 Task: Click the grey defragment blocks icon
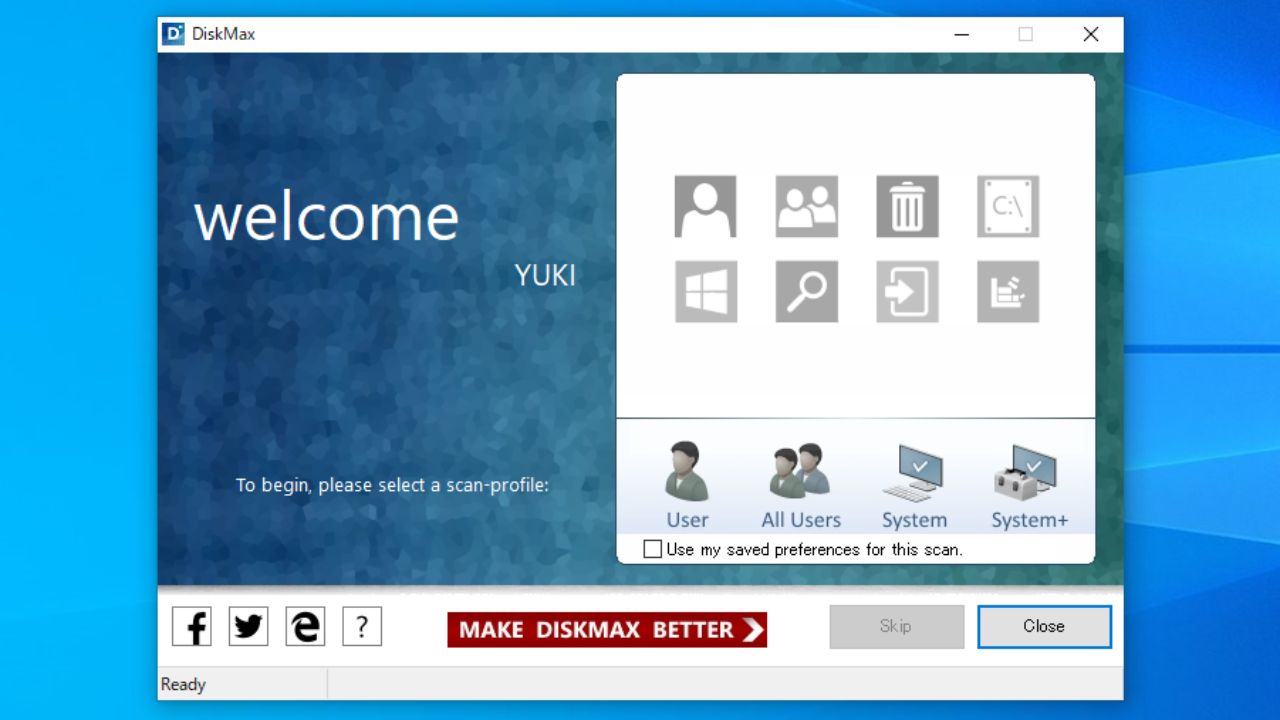click(1008, 292)
